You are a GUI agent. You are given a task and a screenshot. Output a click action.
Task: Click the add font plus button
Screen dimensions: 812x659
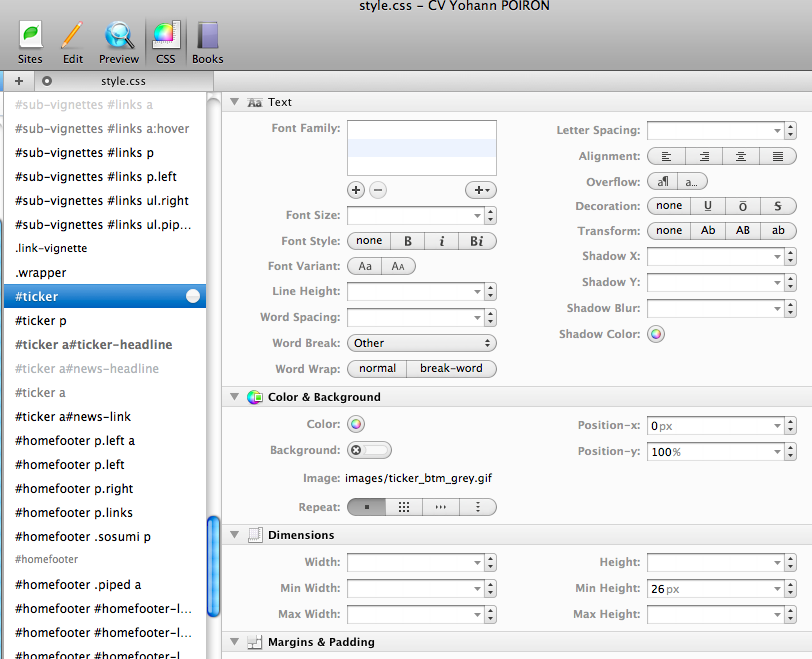(x=356, y=190)
